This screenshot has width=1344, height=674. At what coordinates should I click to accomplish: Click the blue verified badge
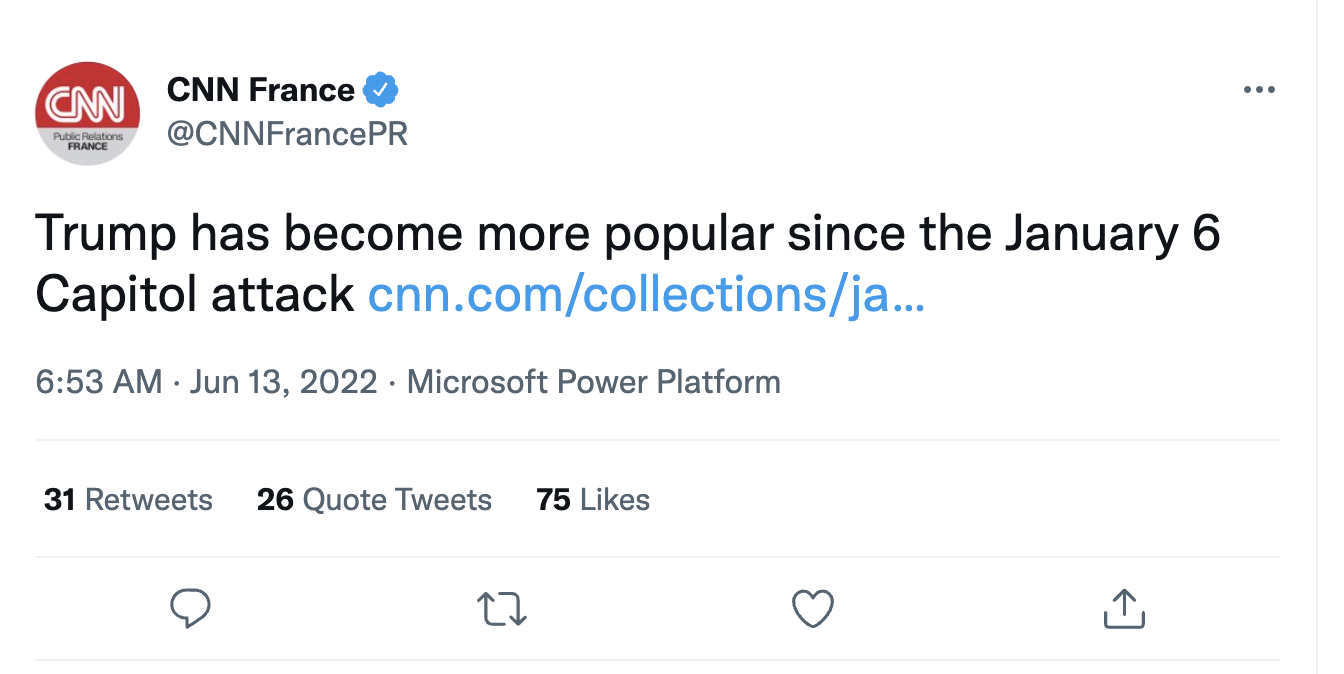click(x=381, y=90)
